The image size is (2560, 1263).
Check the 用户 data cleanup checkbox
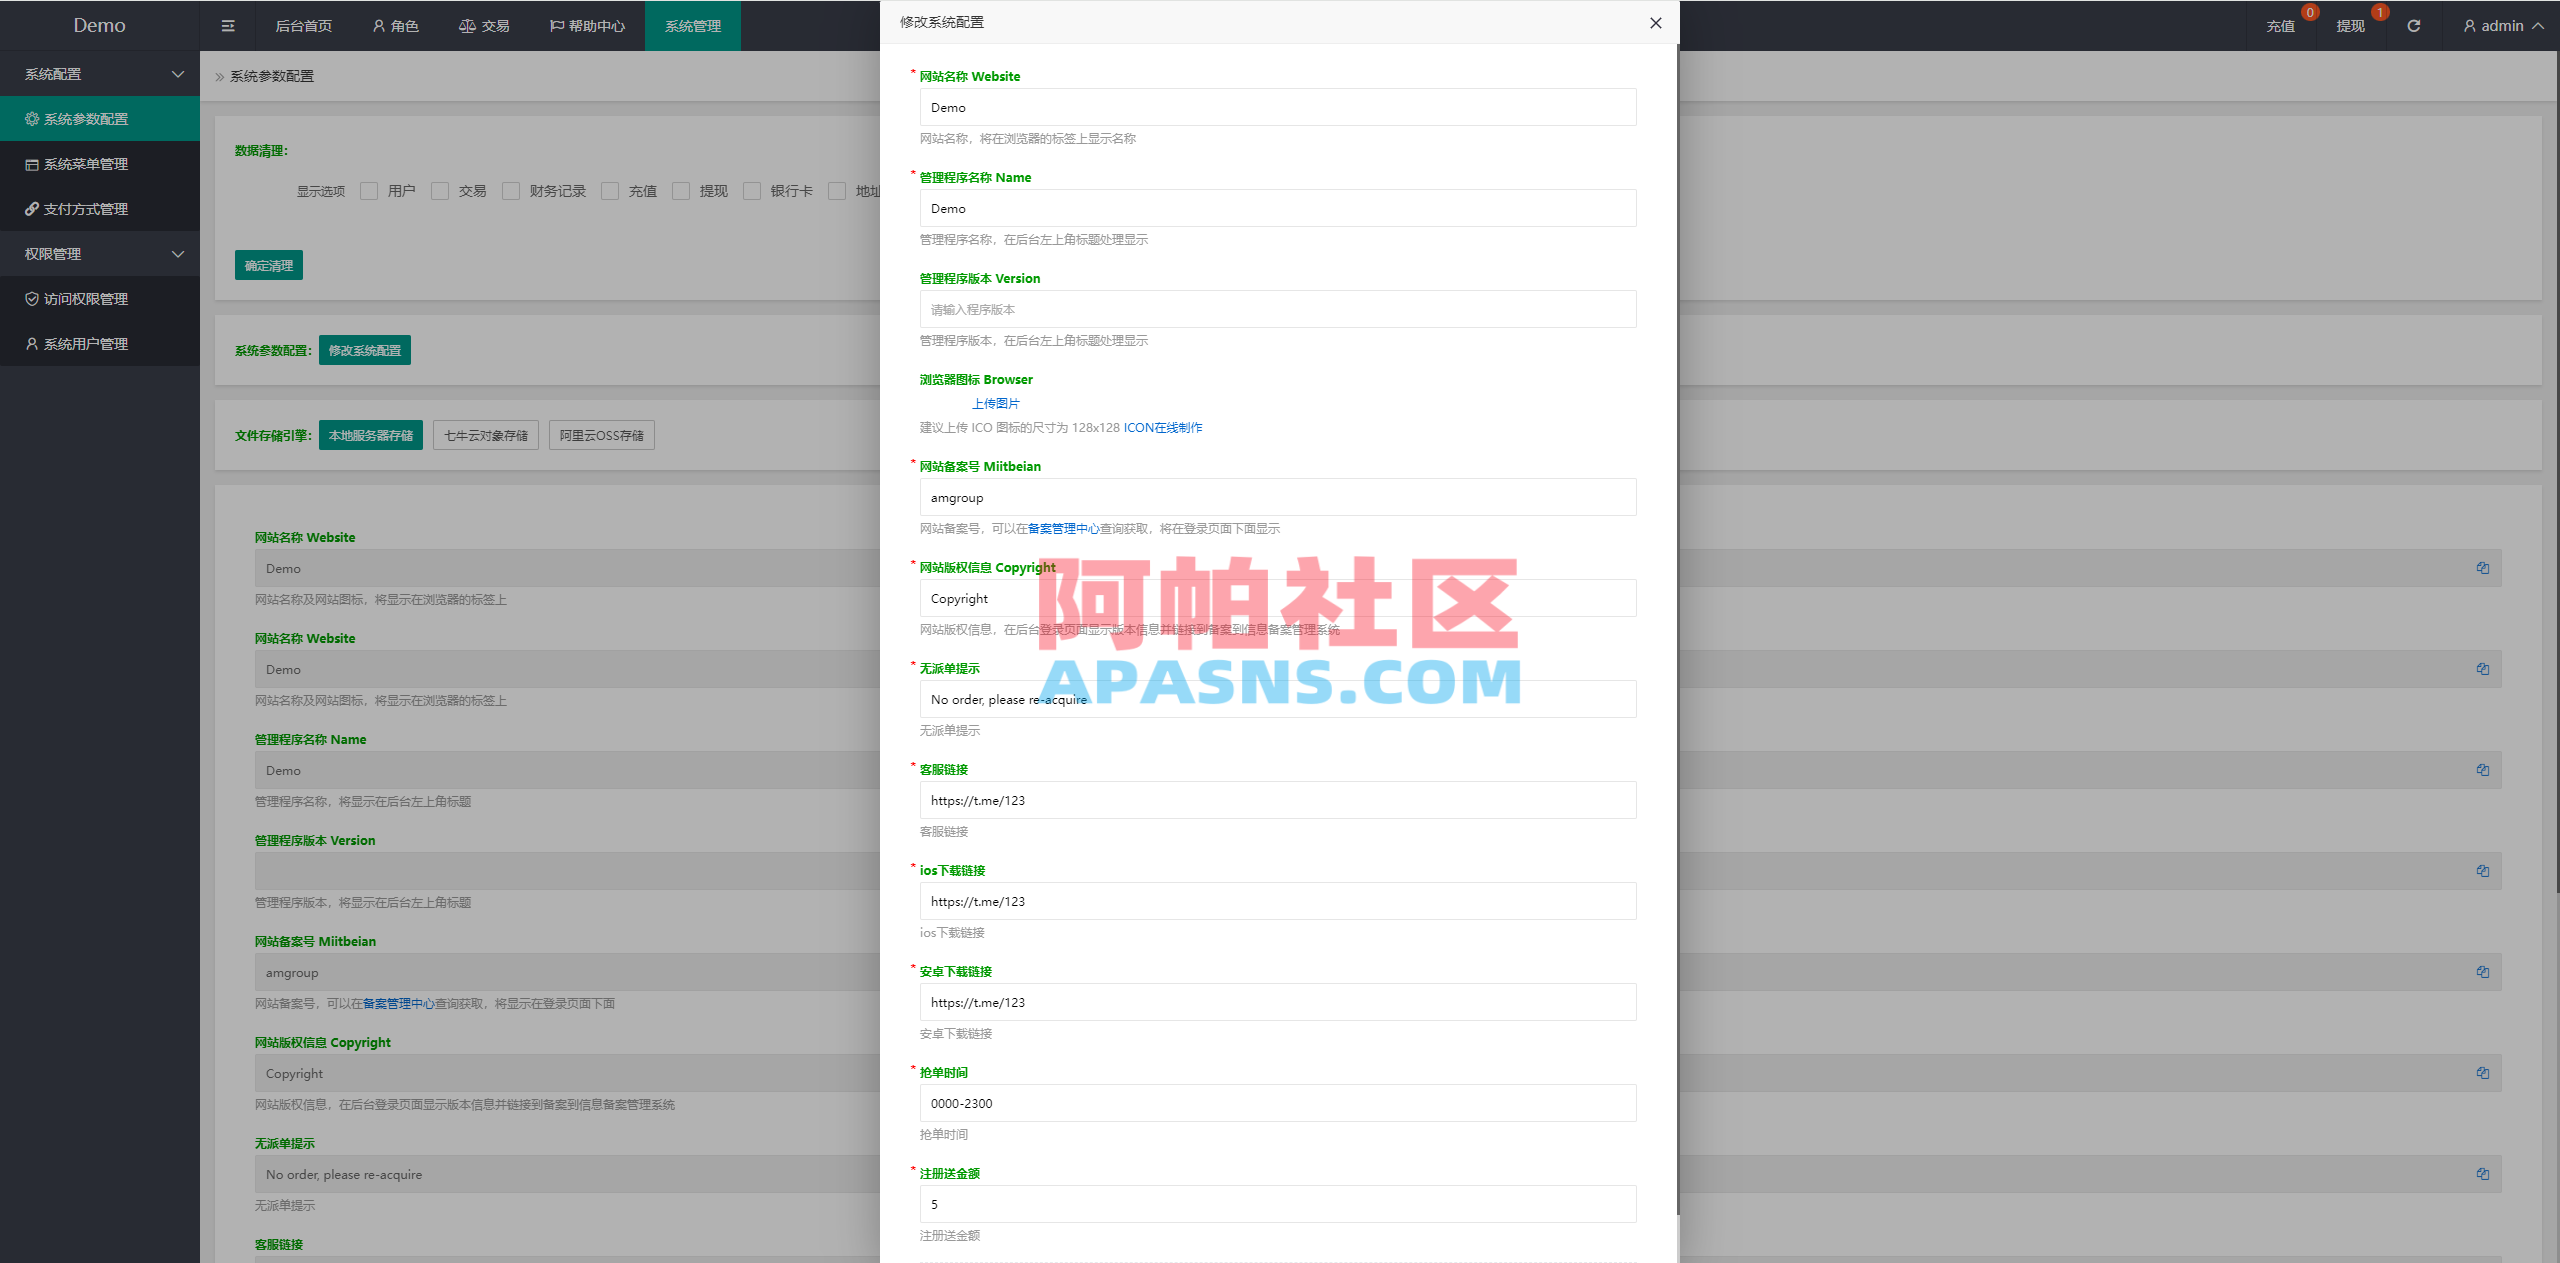coord(369,190)
